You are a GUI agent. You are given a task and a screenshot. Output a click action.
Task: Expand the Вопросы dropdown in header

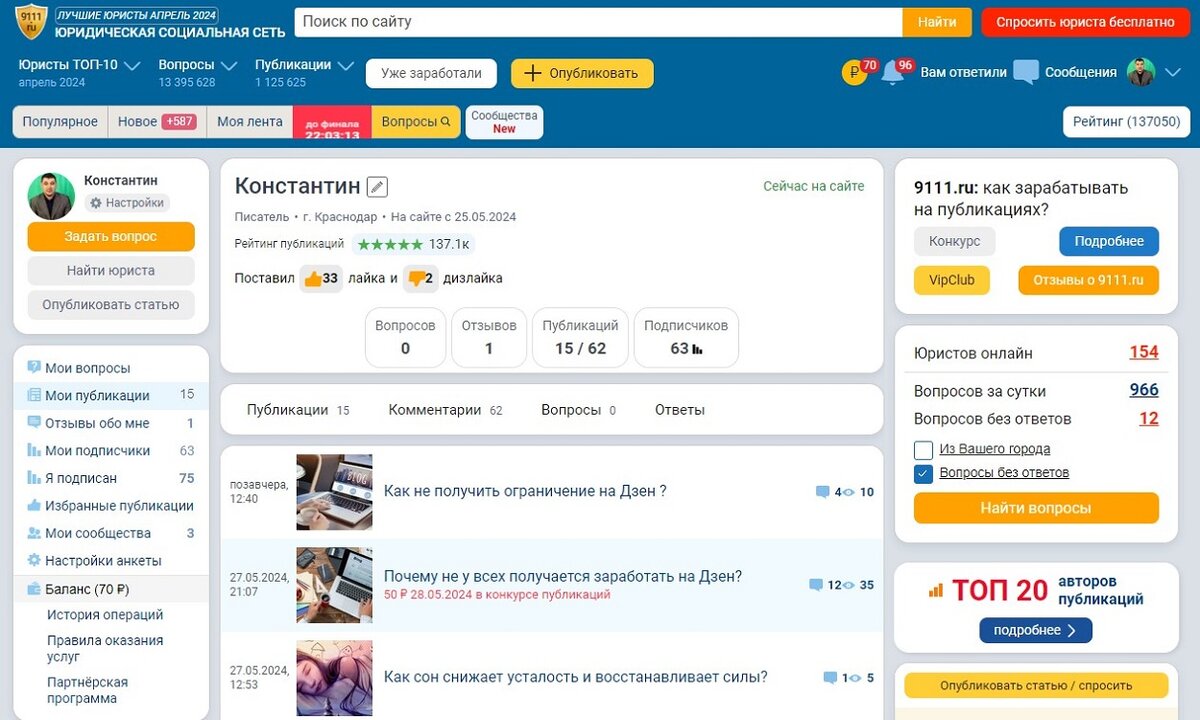click(x=229, y=66)
